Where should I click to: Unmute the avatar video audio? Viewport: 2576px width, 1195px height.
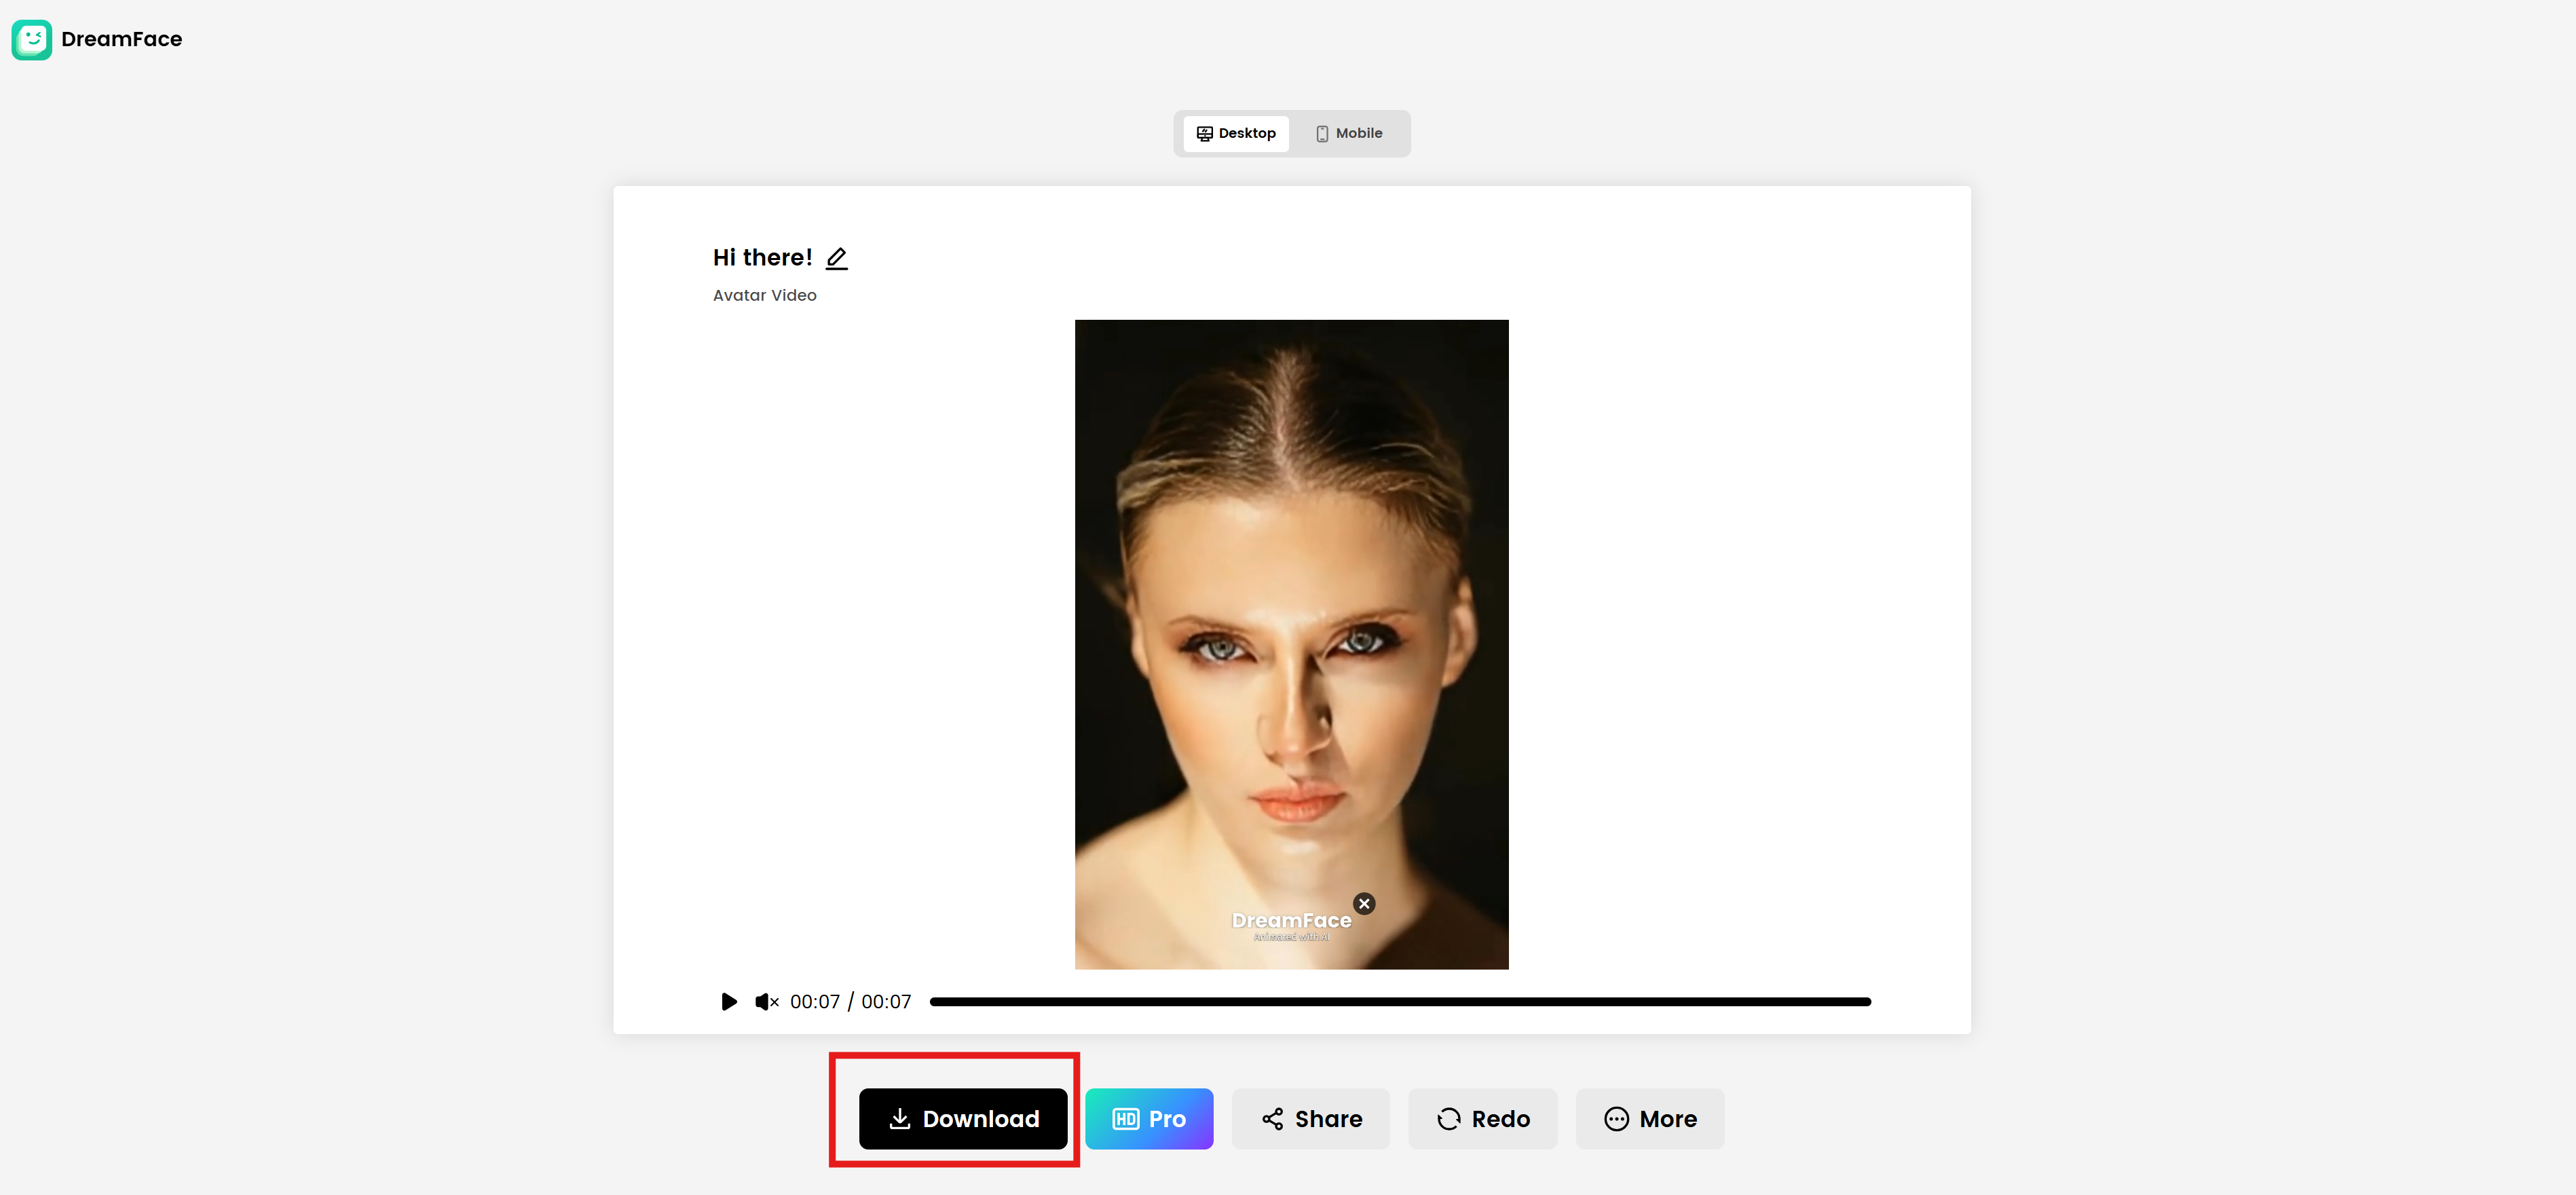766,1001
